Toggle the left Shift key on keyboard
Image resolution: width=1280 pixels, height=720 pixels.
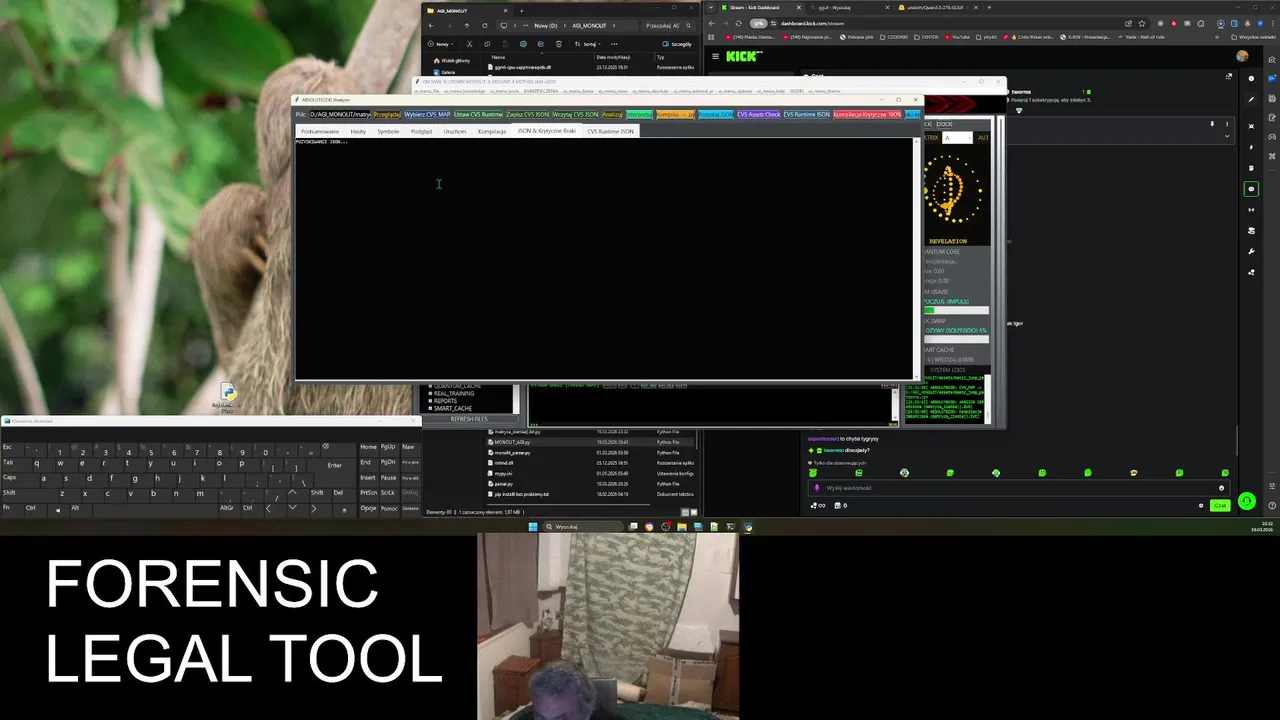[x=30, y=497]
